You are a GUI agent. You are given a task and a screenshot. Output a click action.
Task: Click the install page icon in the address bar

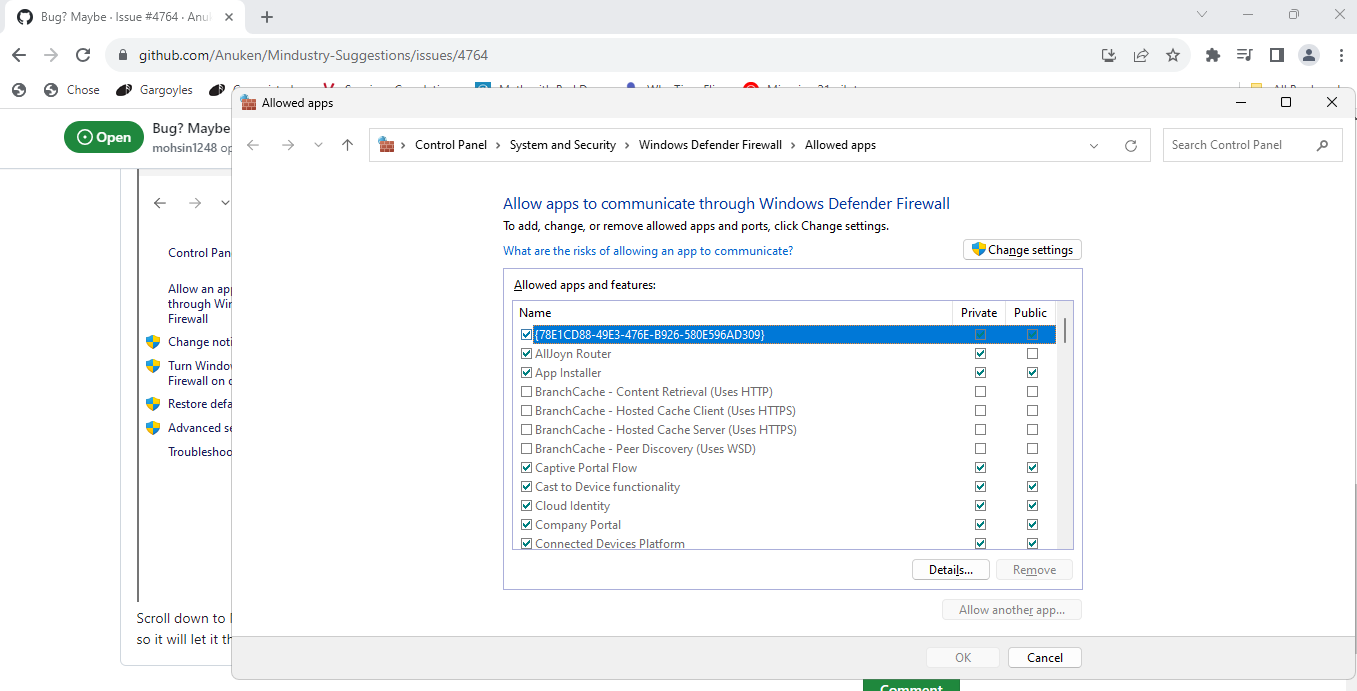1109,56
